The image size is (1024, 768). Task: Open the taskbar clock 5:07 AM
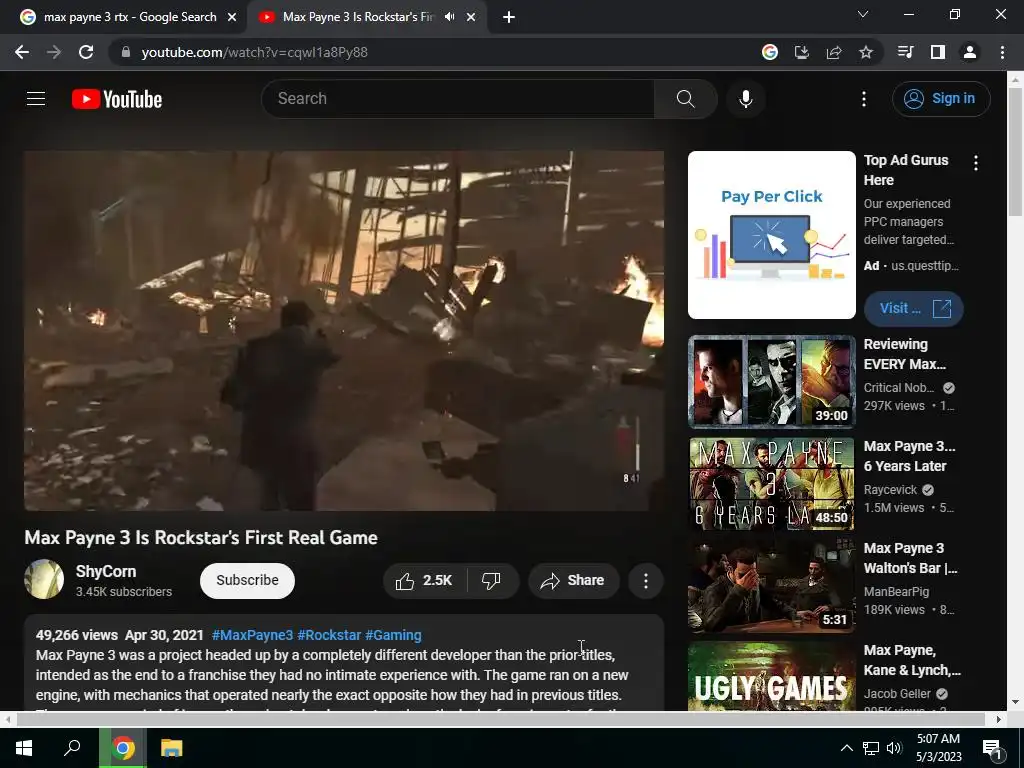click(x=938, y=748)
